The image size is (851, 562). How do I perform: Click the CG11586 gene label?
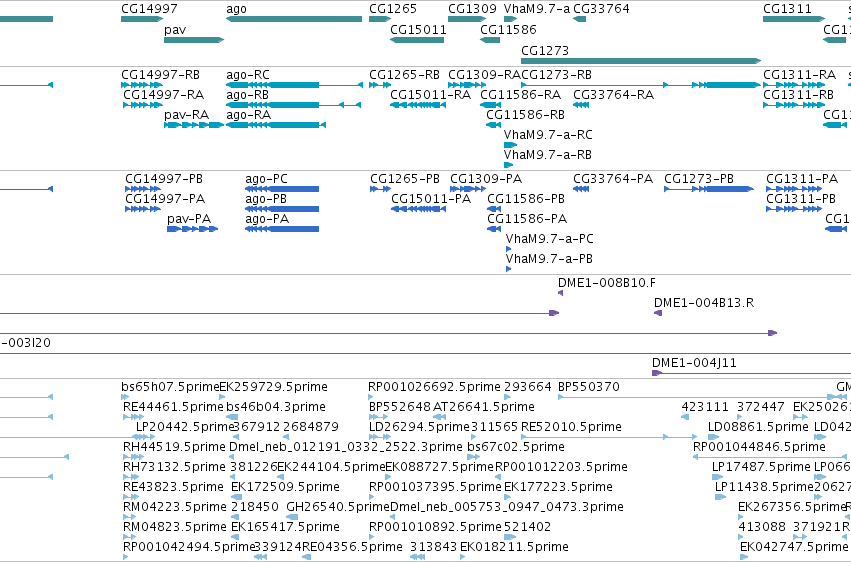[509, 29]
